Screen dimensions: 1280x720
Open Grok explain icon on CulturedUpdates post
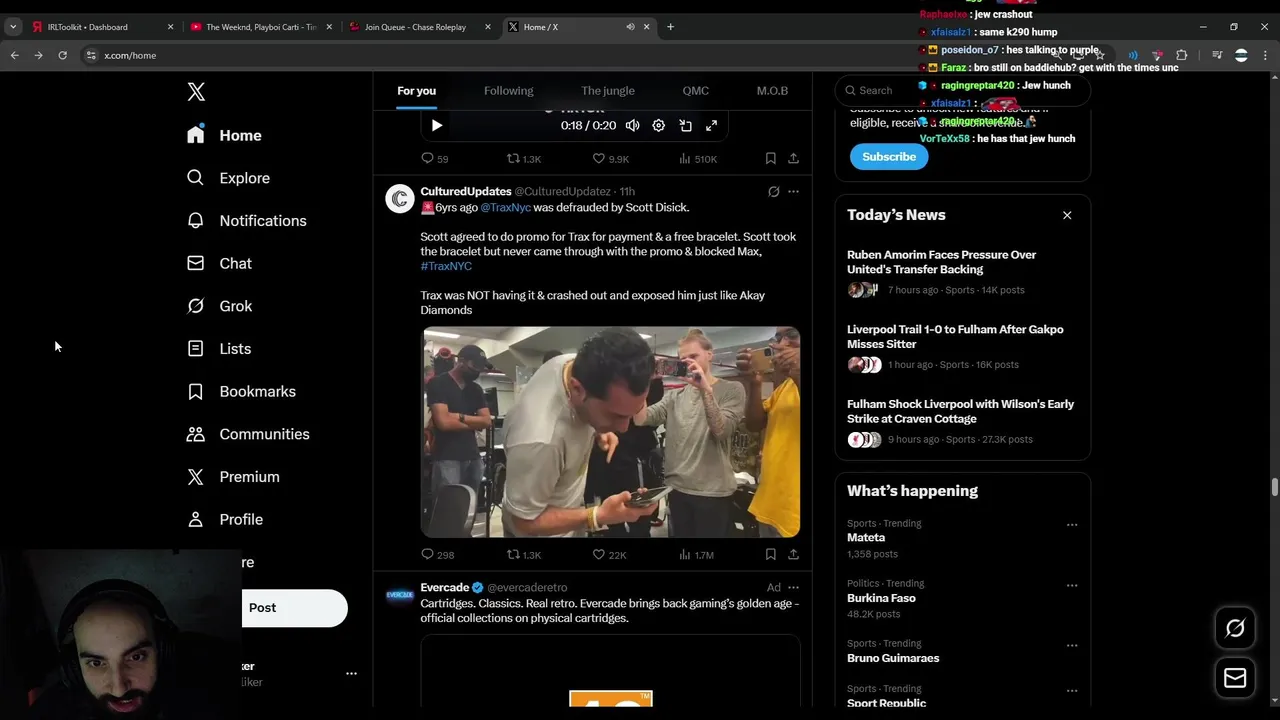pyautogui.click(x=773, y=191)
